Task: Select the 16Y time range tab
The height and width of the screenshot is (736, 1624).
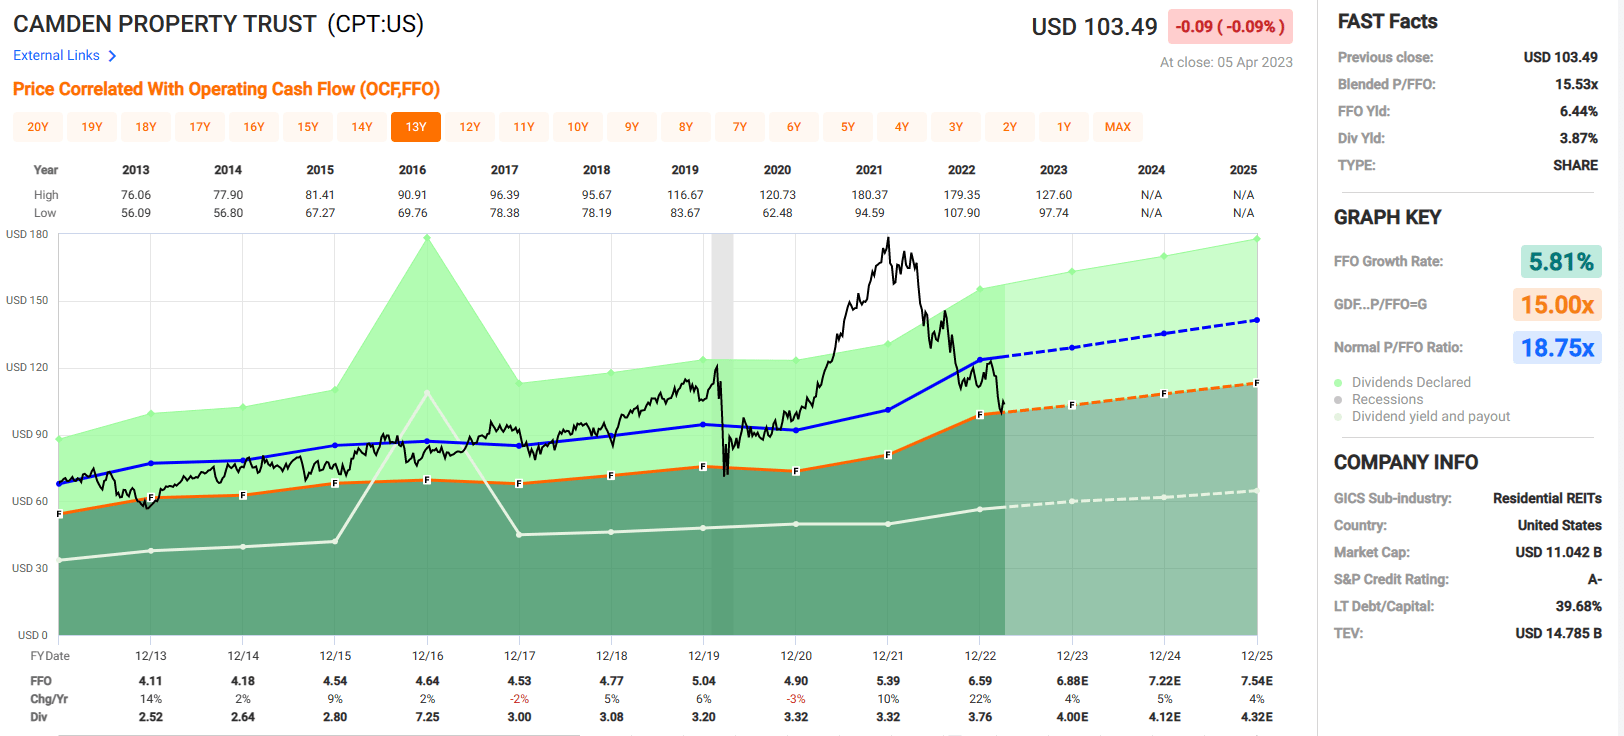Action: click(254, 127)
